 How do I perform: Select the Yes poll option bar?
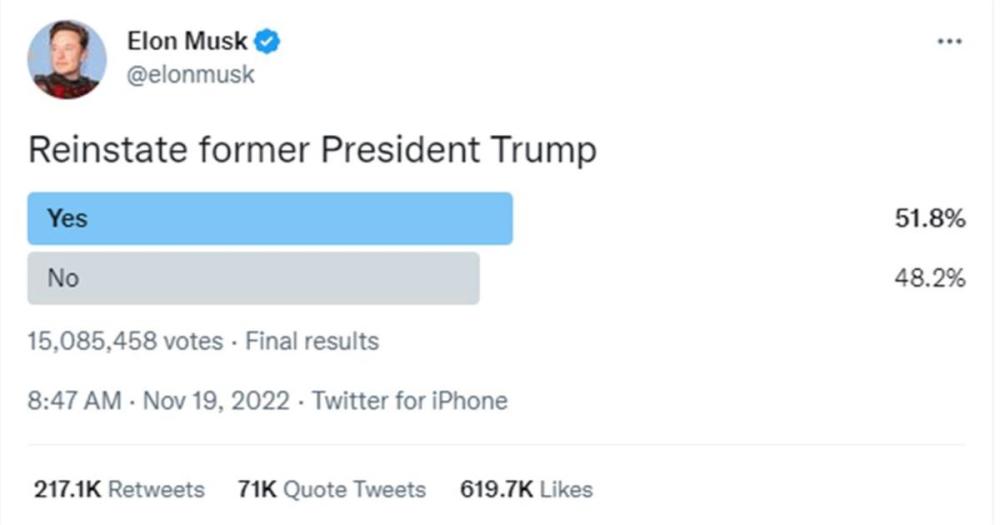pos(270,218)
